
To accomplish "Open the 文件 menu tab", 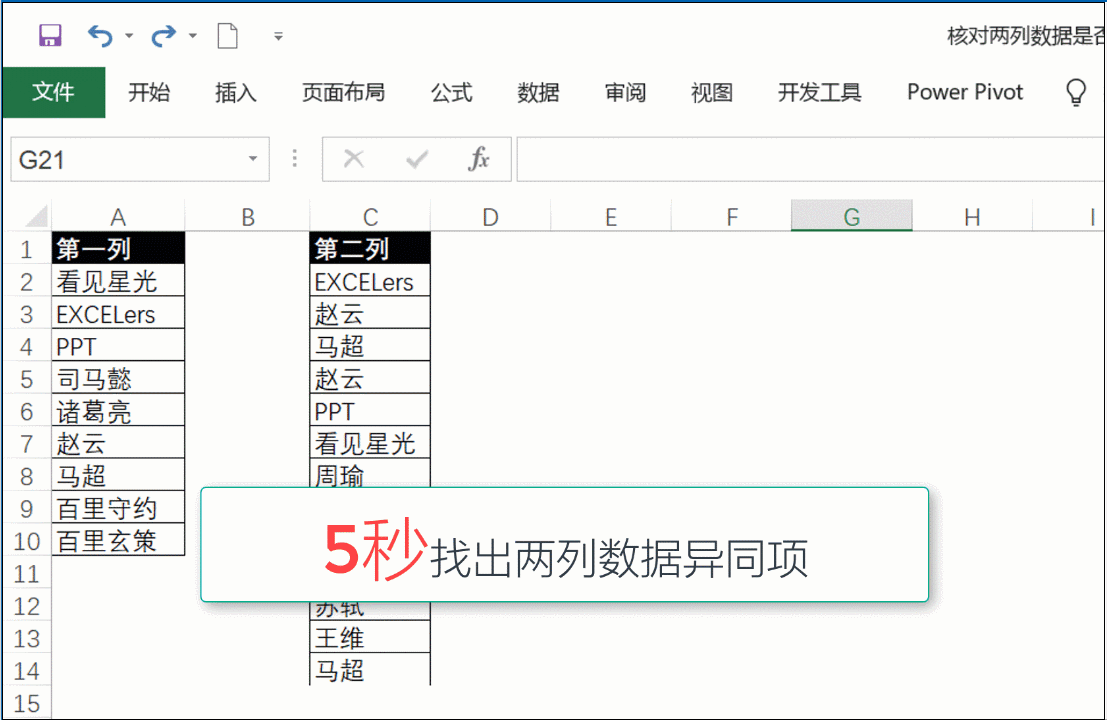I will (53, 93).
